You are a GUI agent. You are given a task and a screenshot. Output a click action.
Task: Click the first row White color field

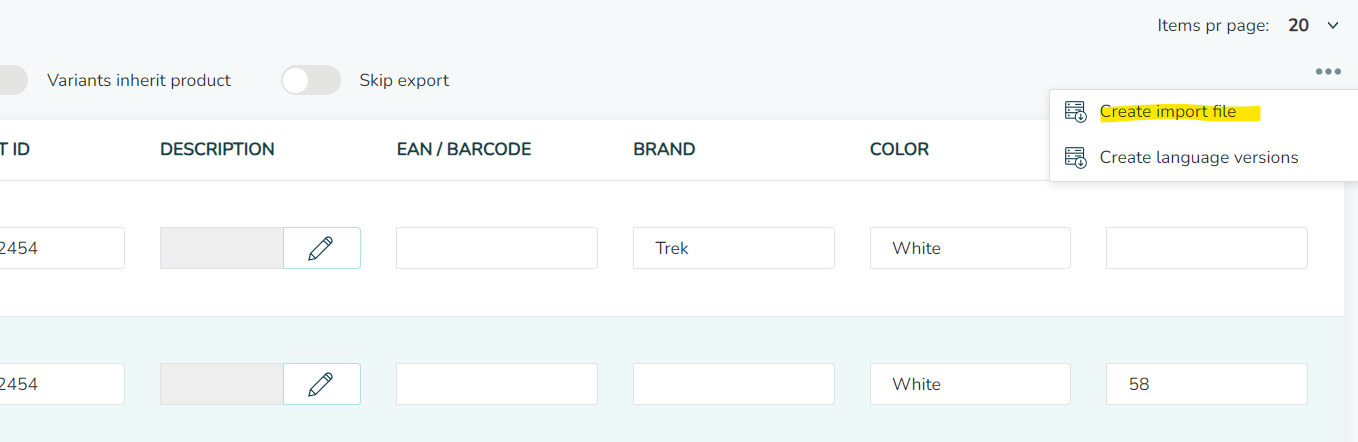click(x=970, y=248)
